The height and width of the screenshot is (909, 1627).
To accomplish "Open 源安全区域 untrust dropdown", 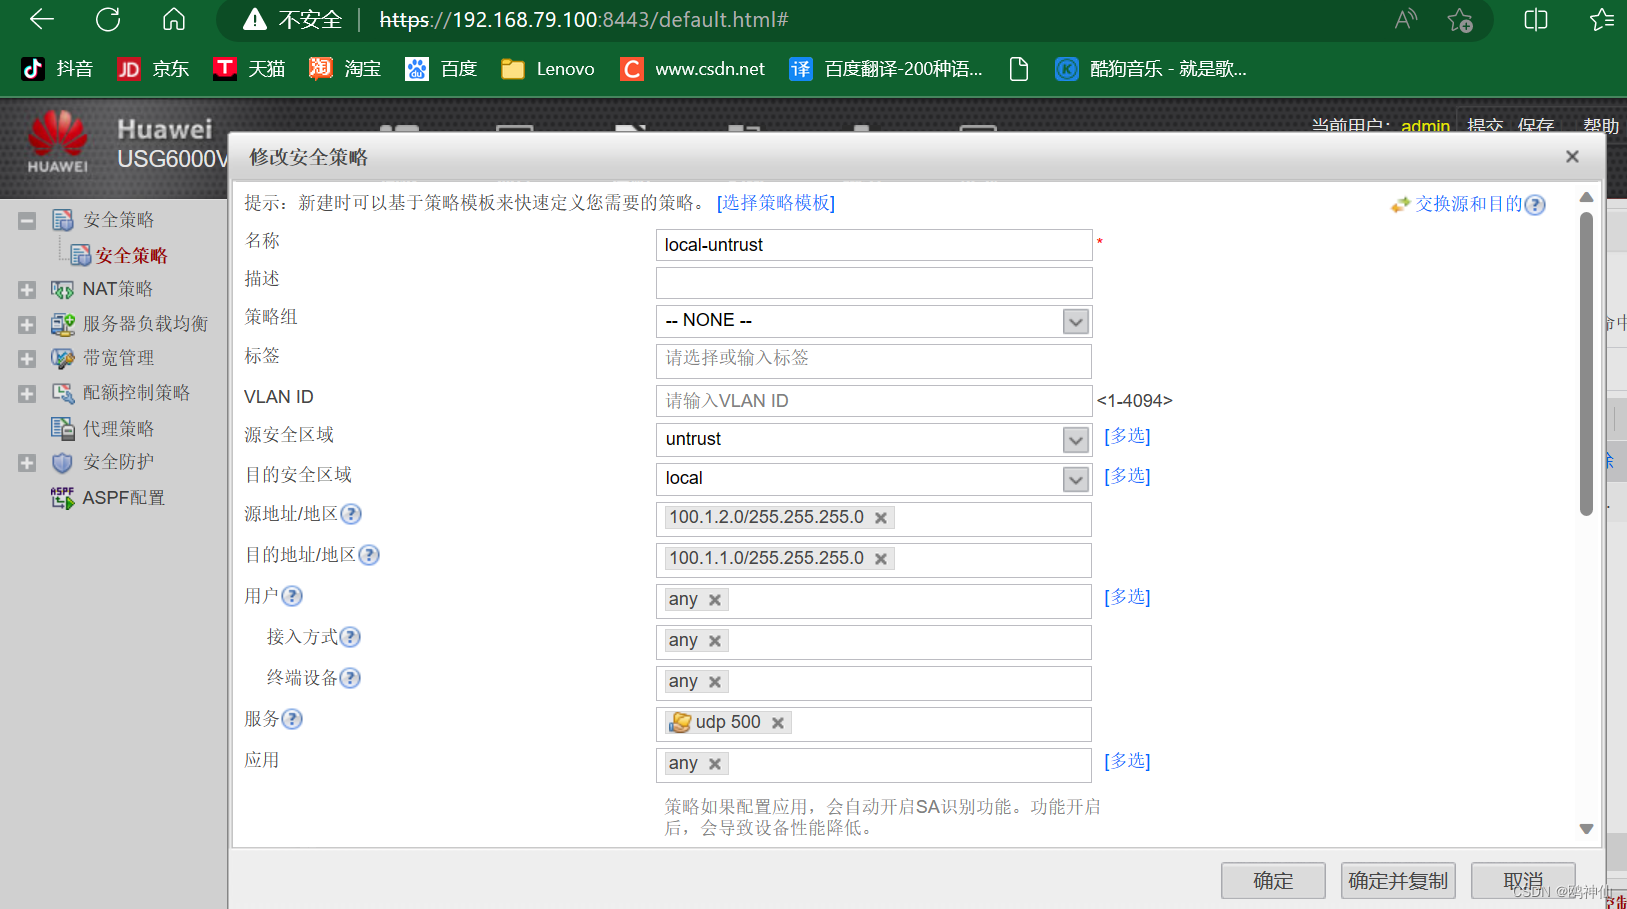I will coord(1076,440).
